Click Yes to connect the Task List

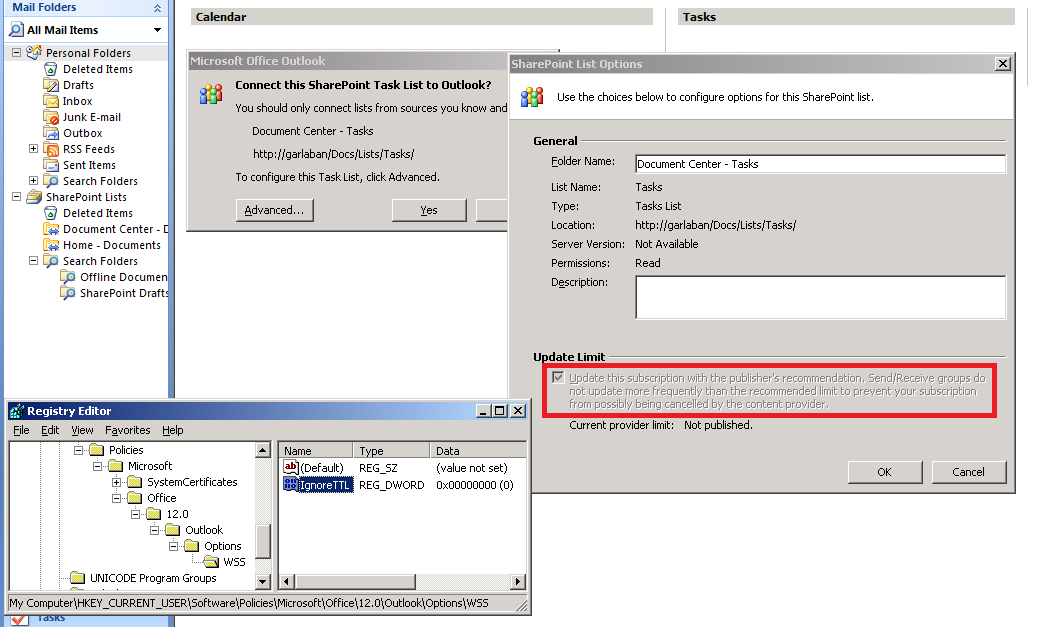coord(429,210)
